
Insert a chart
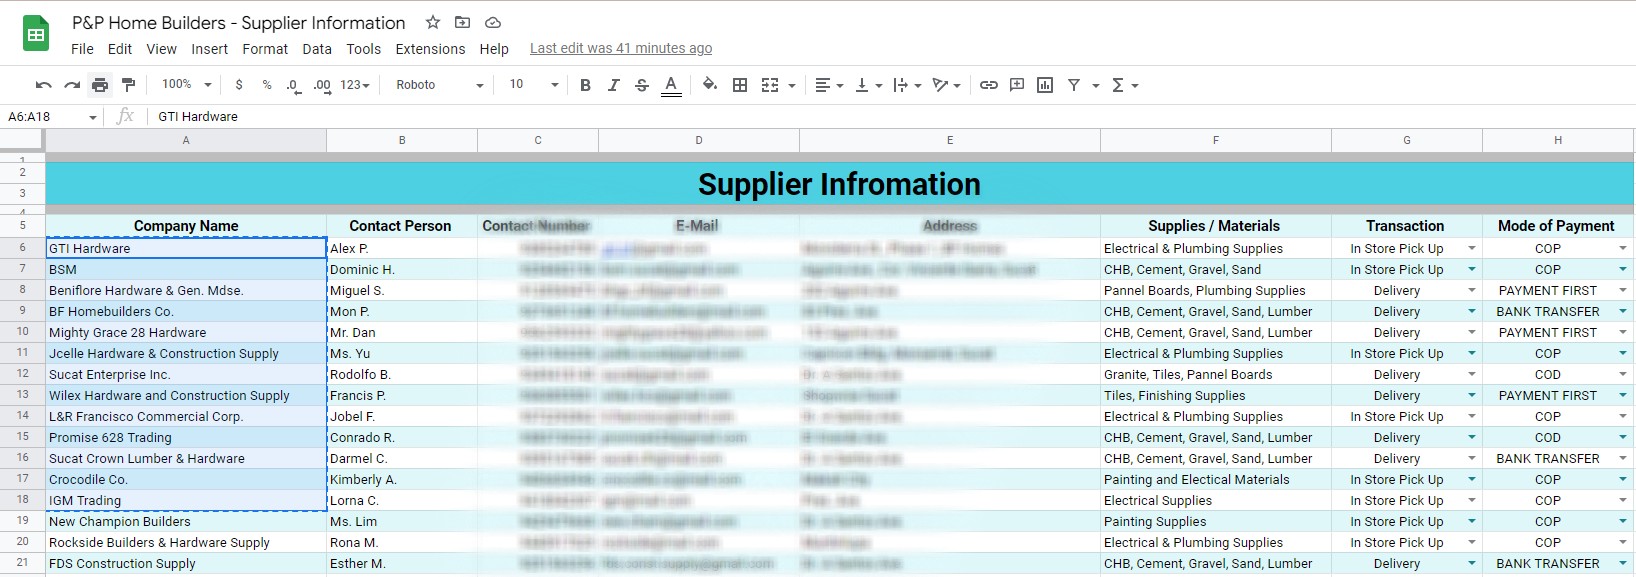pos(1045,85)
